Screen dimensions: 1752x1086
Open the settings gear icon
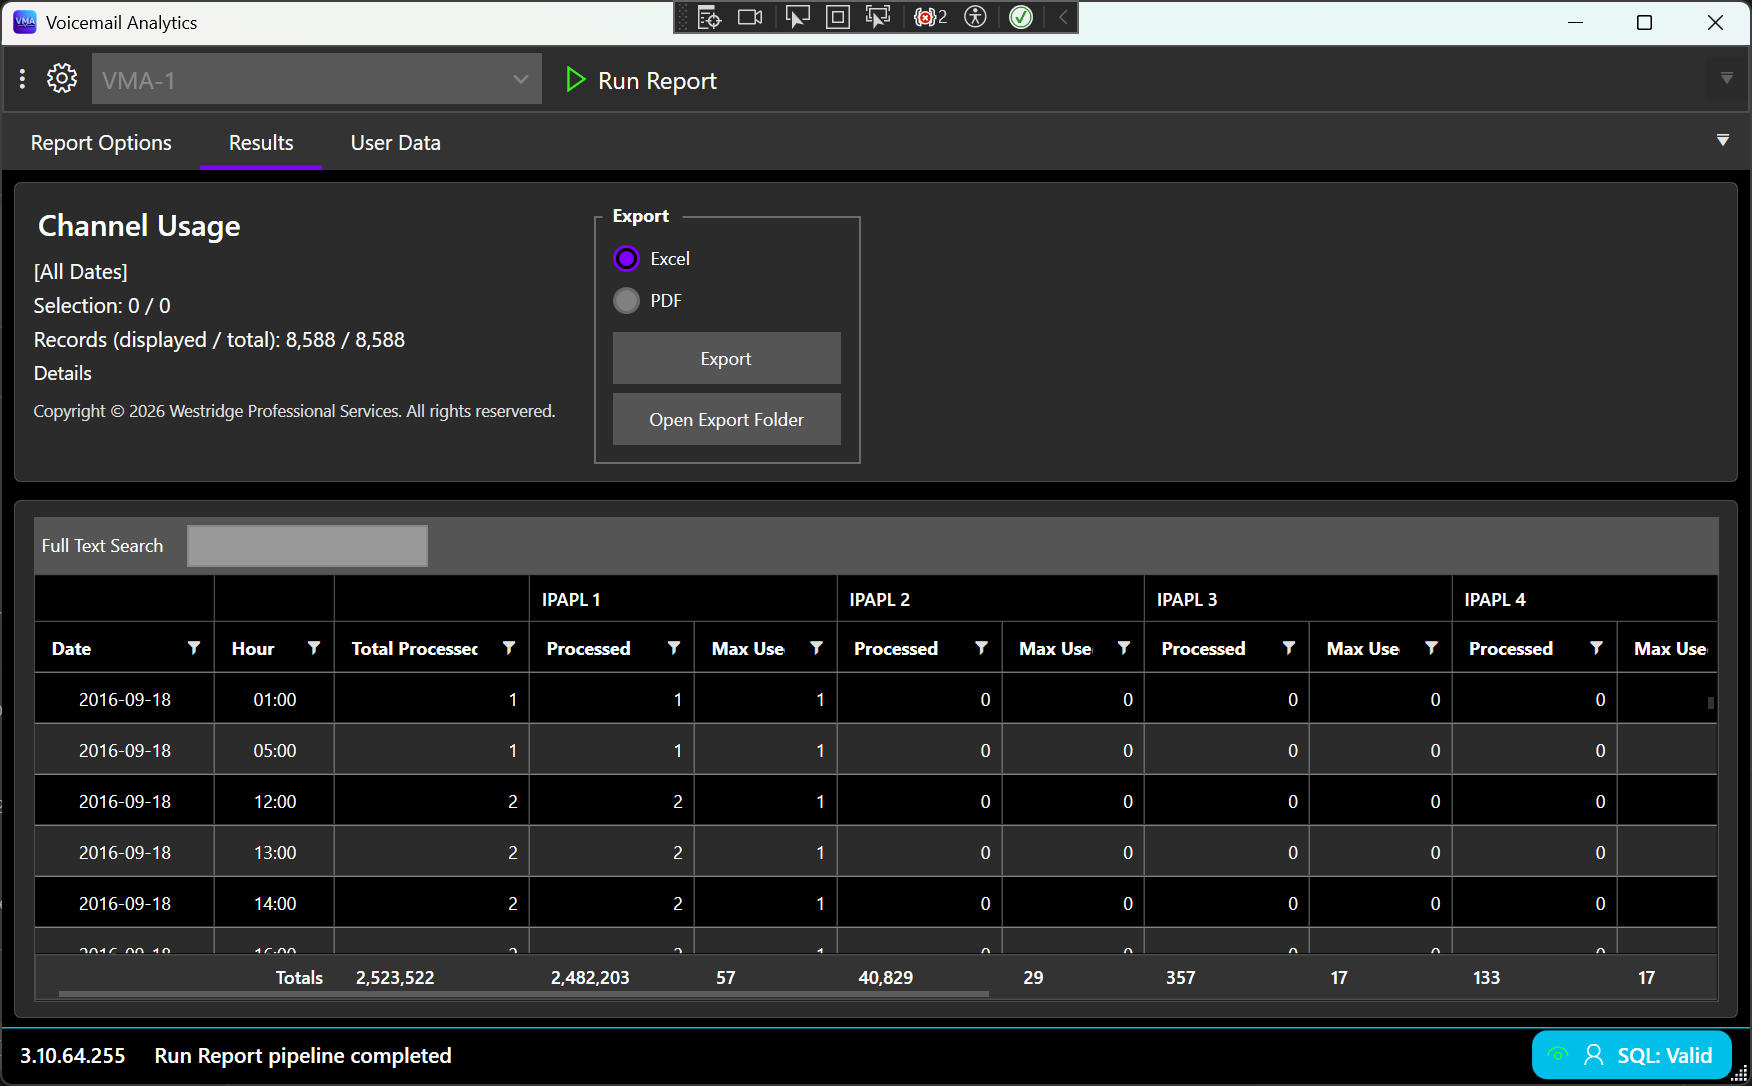click(x=62, y=78)
